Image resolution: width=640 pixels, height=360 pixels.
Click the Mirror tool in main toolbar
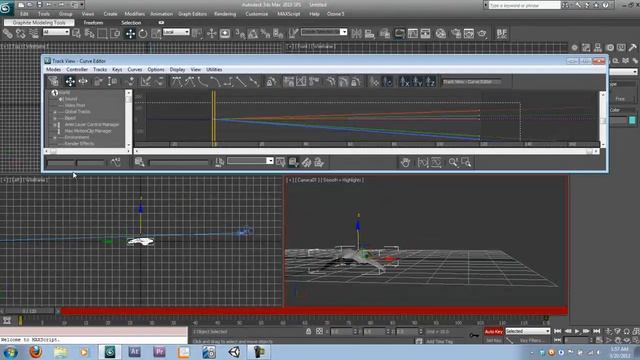pos(356,33)
